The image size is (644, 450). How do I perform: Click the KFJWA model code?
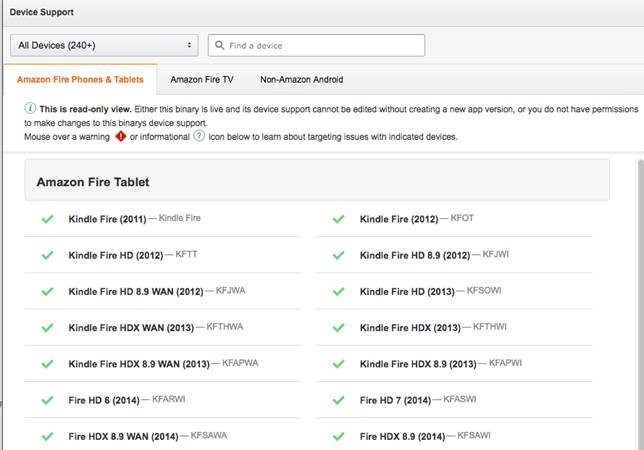[x=230, y=290]
